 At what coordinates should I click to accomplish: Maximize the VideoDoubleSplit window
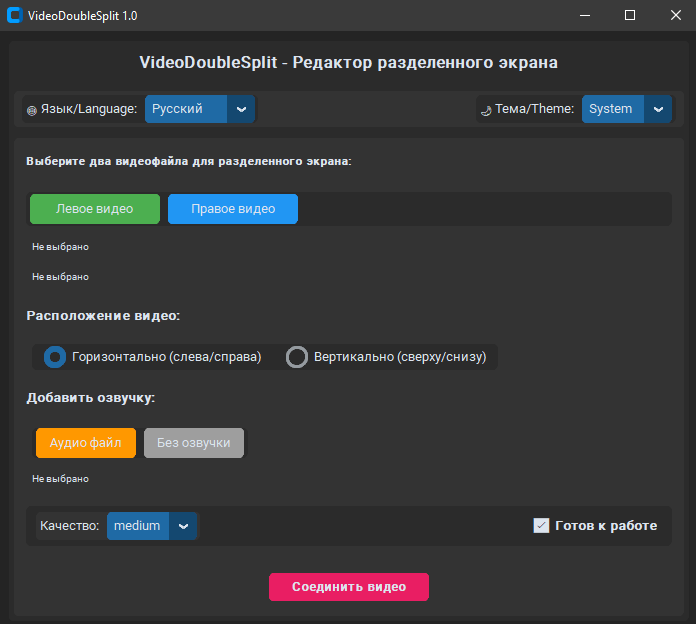click(630, 15)
